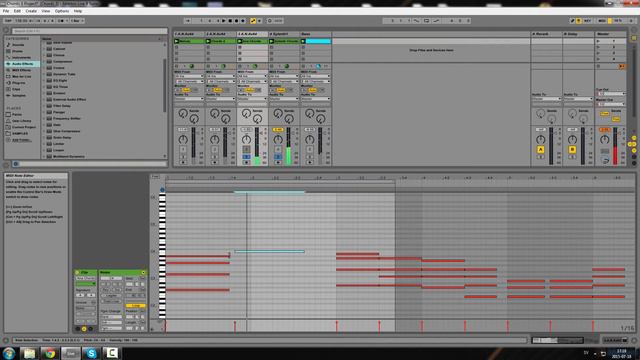Toggle the Sylenth1 track solo button
The image size is (640, 360).
pos(278,157)
